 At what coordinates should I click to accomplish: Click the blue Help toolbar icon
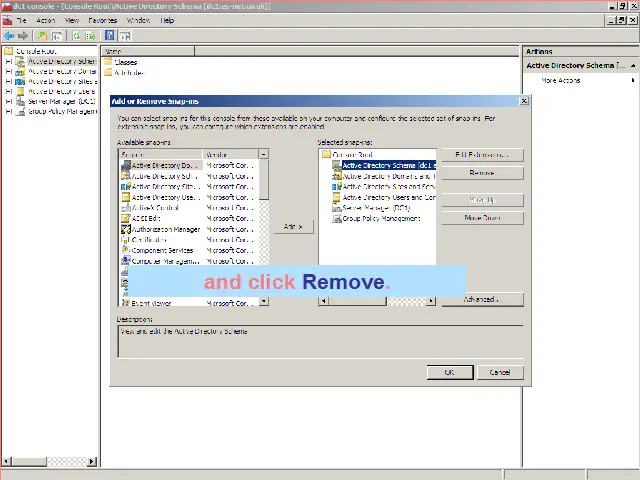point(109,36)
